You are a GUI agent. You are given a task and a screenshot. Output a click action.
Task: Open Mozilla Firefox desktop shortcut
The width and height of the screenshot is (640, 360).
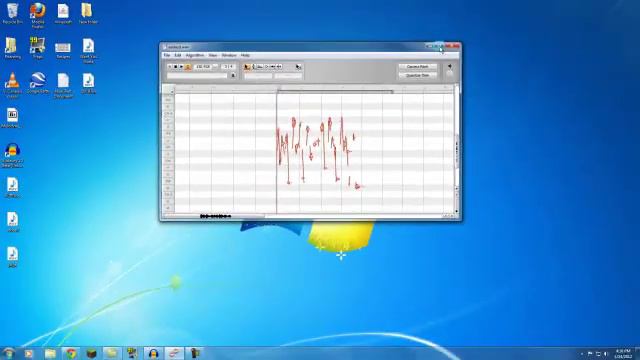coord(38,15)
